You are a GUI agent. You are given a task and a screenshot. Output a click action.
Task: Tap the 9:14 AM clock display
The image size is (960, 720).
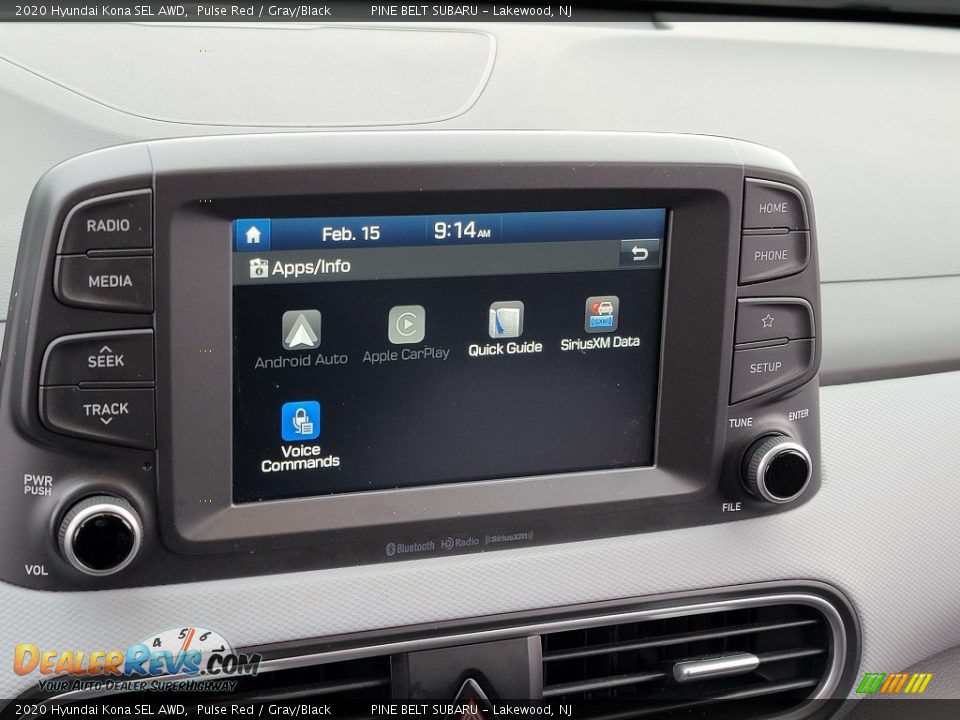click(x=462, y=231)
